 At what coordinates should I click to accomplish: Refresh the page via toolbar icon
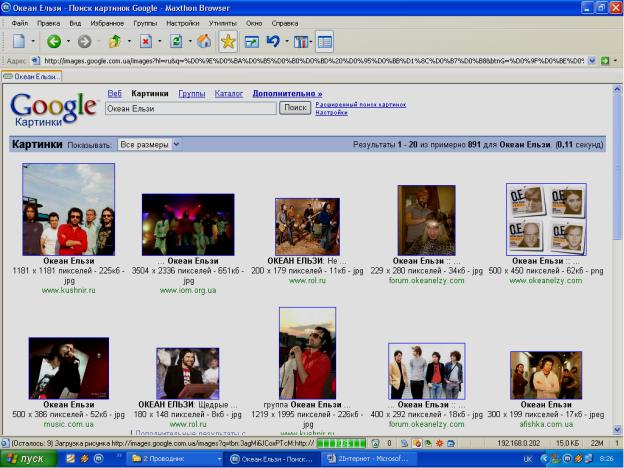176,41
